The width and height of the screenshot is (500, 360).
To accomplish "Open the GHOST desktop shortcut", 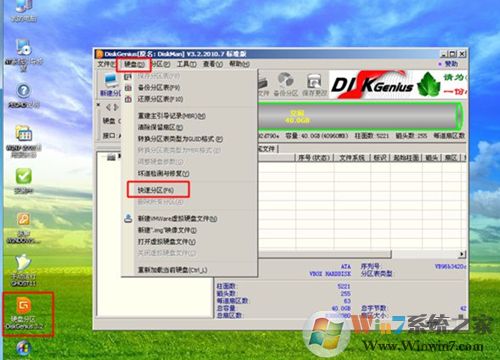I will [23, 270].
